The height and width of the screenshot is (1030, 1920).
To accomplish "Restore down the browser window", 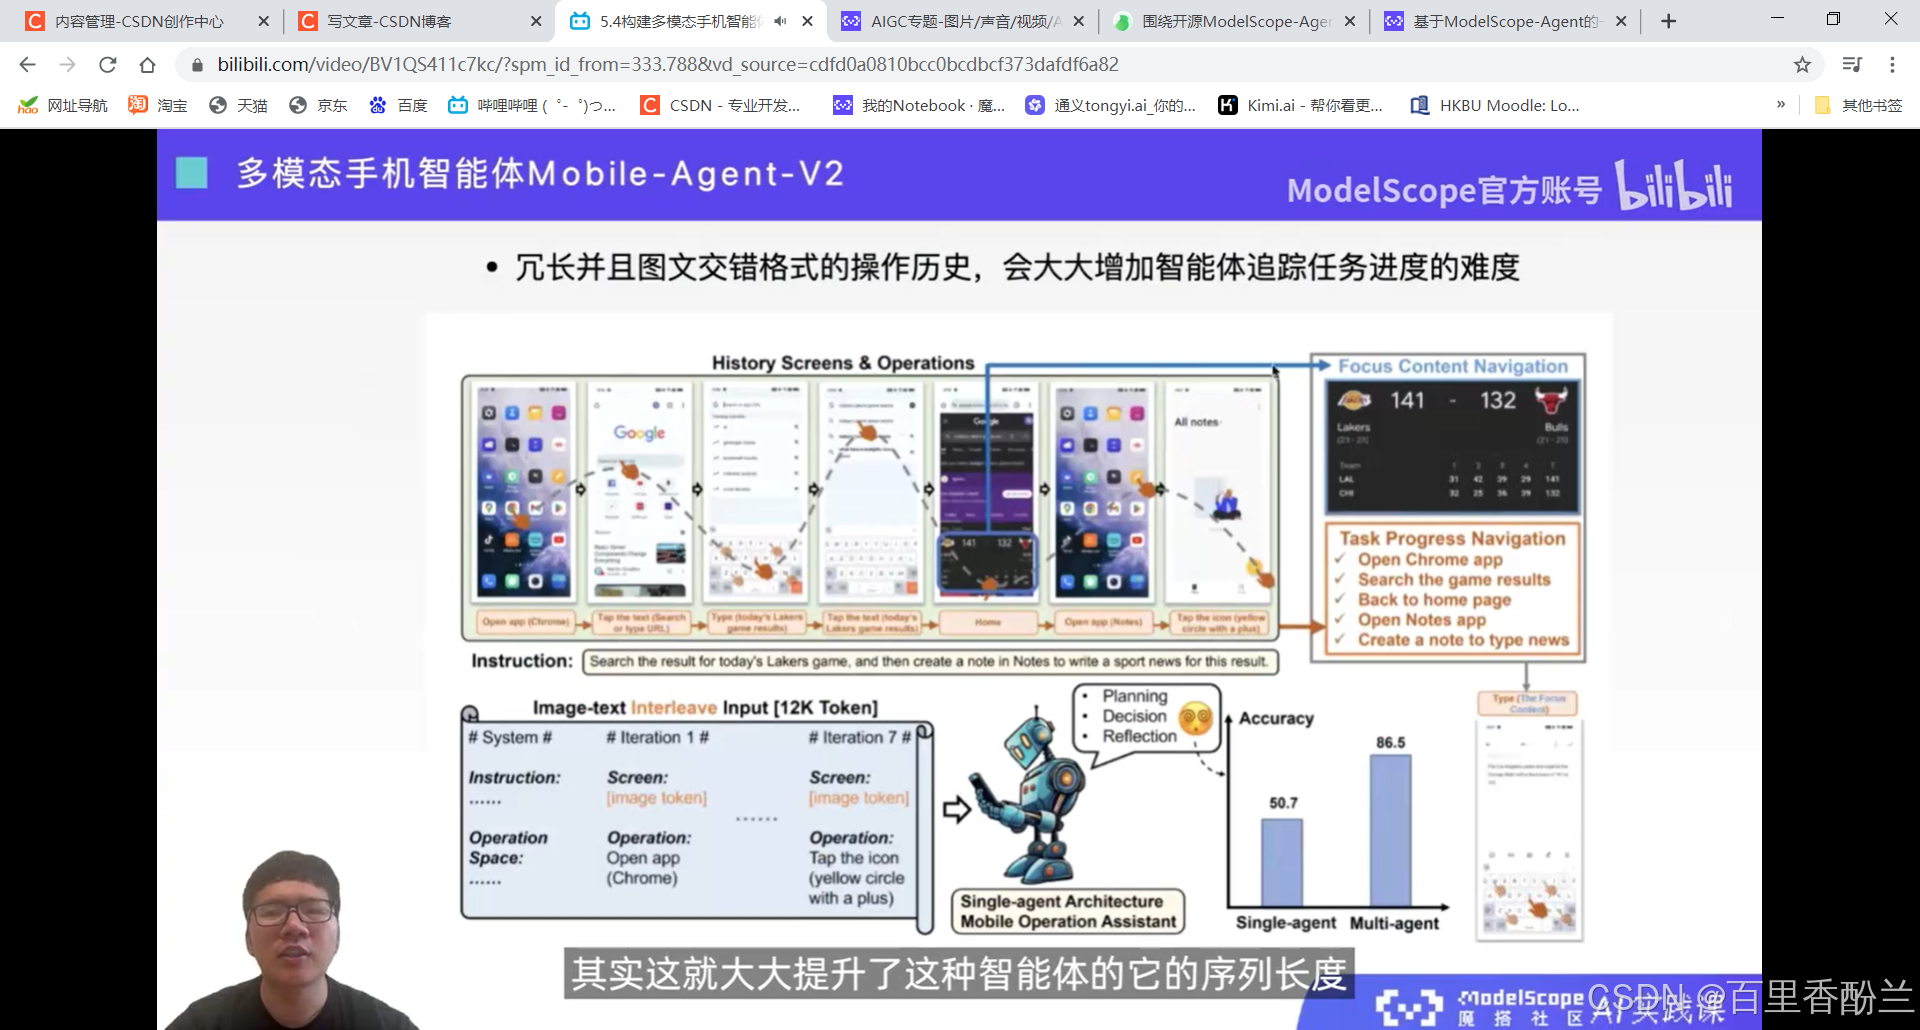I will (x=1833, y=19).
